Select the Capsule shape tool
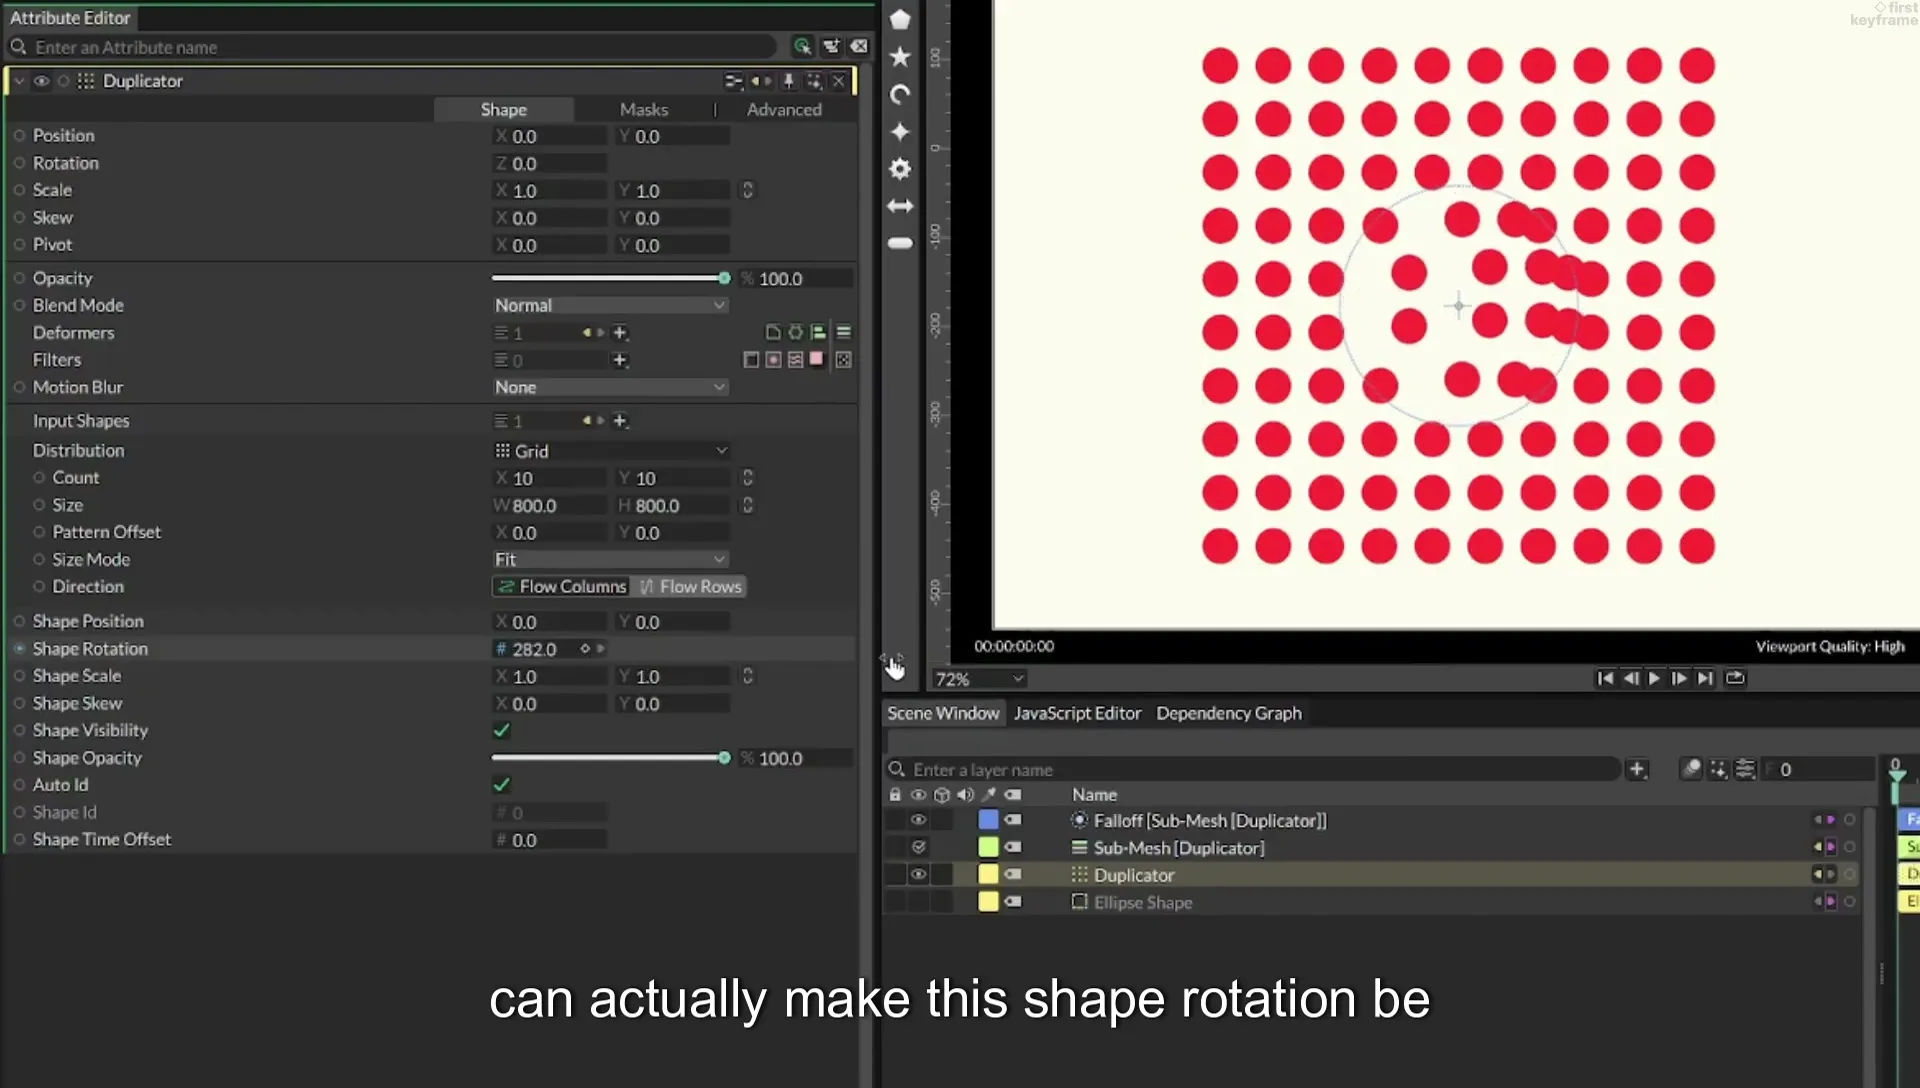 tap(900, 243)
